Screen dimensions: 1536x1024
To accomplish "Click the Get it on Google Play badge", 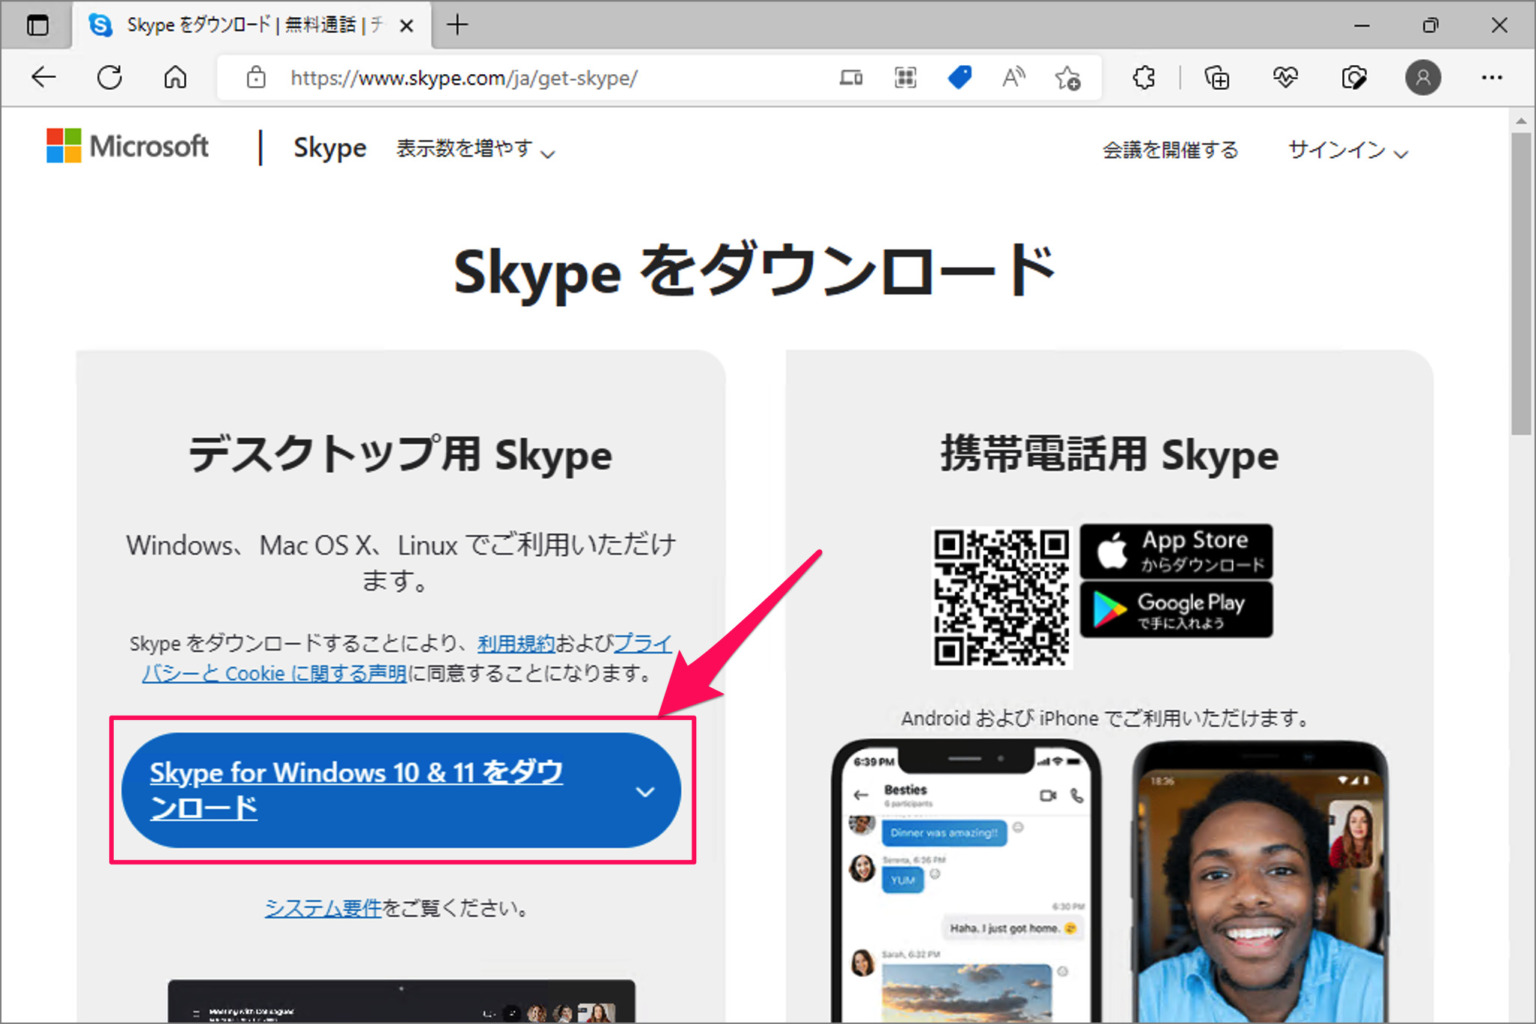I will 1175,609.
